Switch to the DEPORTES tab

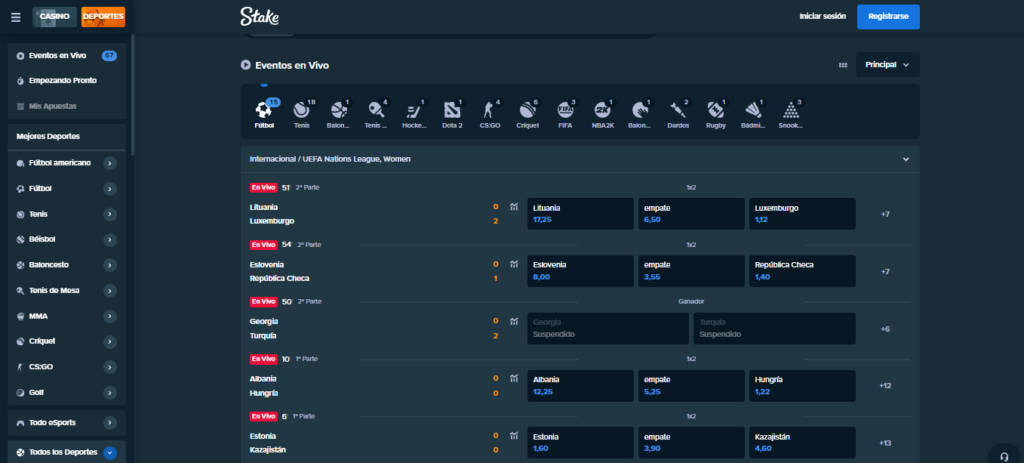[103, 16]
